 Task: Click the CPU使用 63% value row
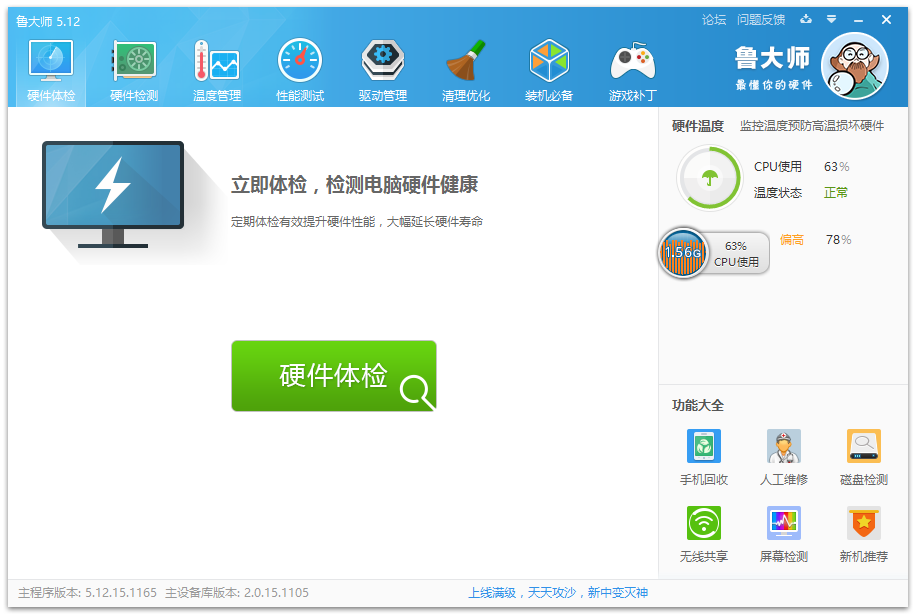[x=801, y=167]
